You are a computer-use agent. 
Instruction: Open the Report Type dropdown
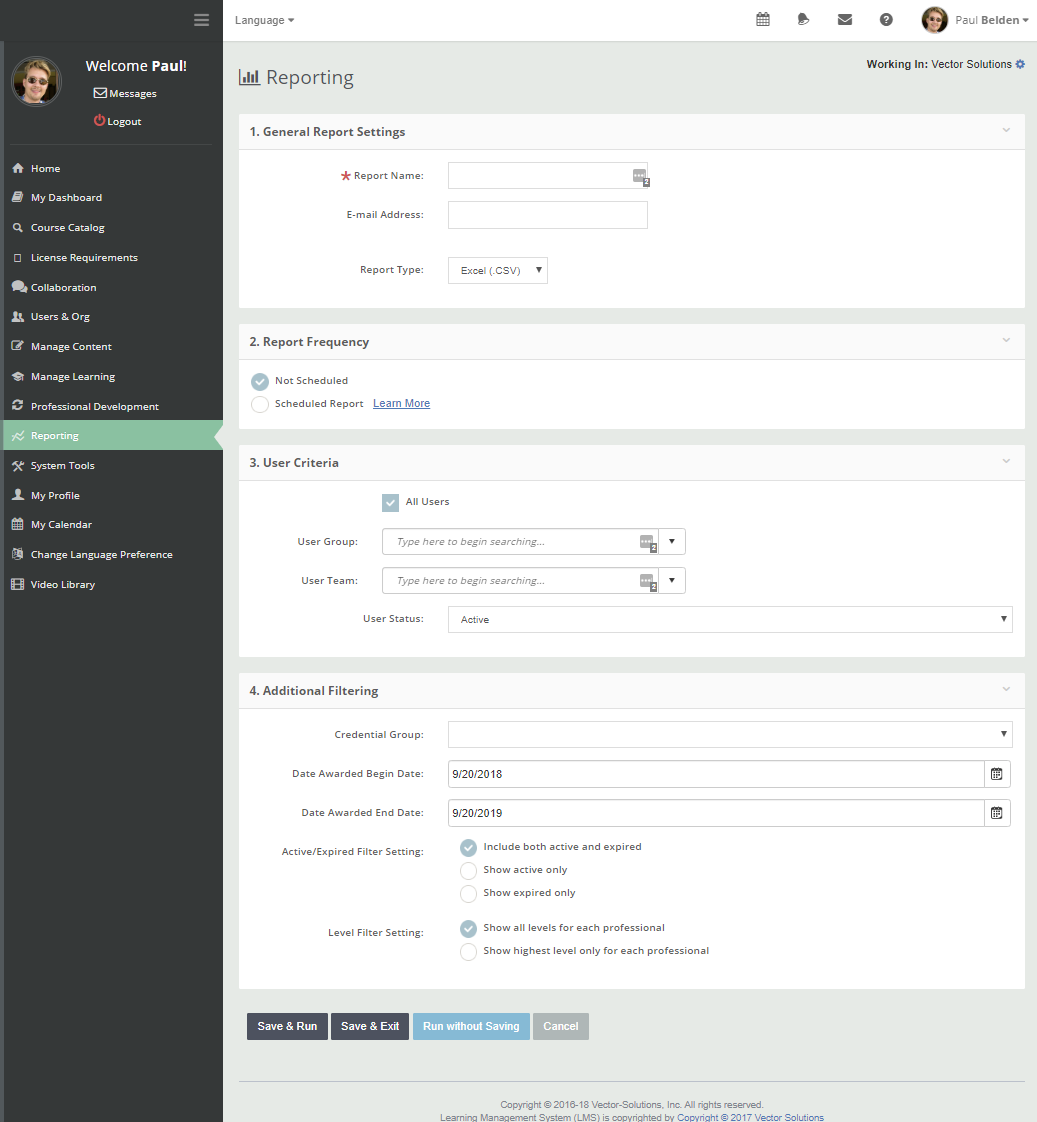[497, 270]
